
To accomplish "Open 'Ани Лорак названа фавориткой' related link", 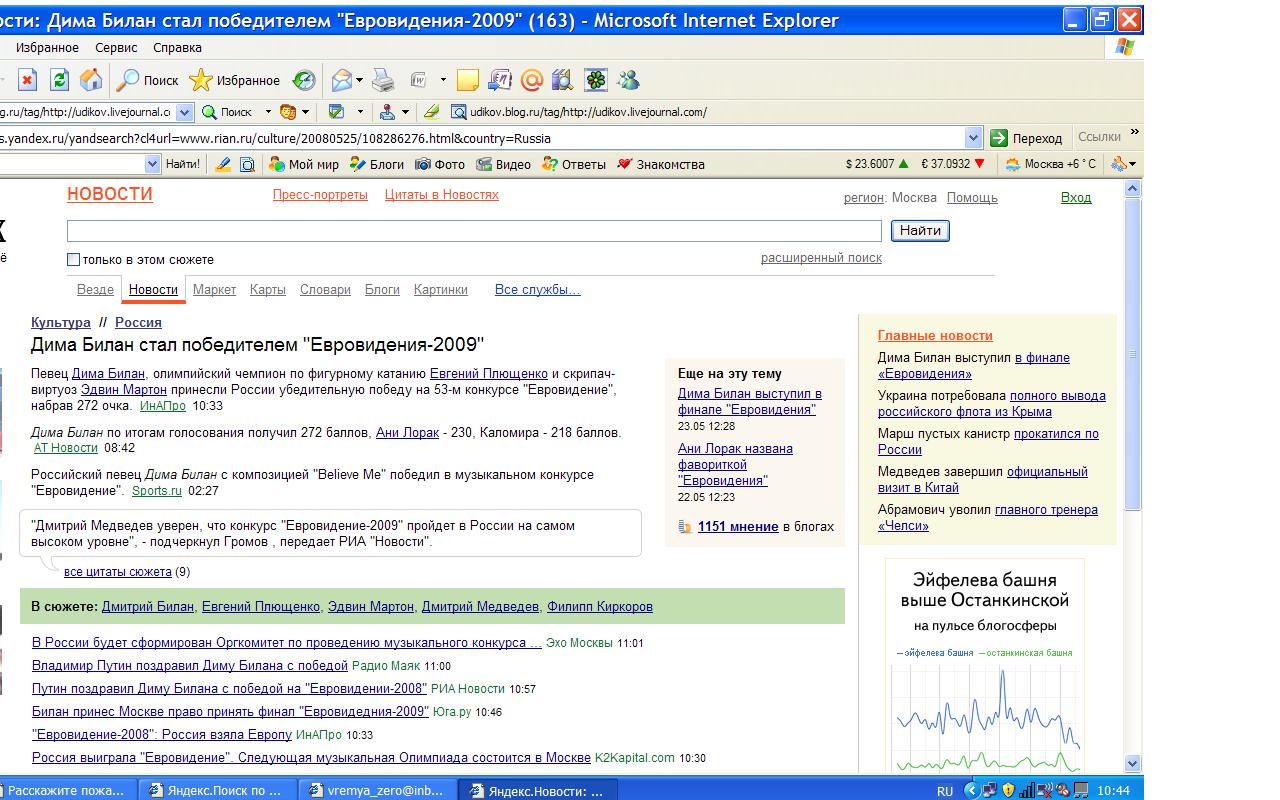I will 735,465.
